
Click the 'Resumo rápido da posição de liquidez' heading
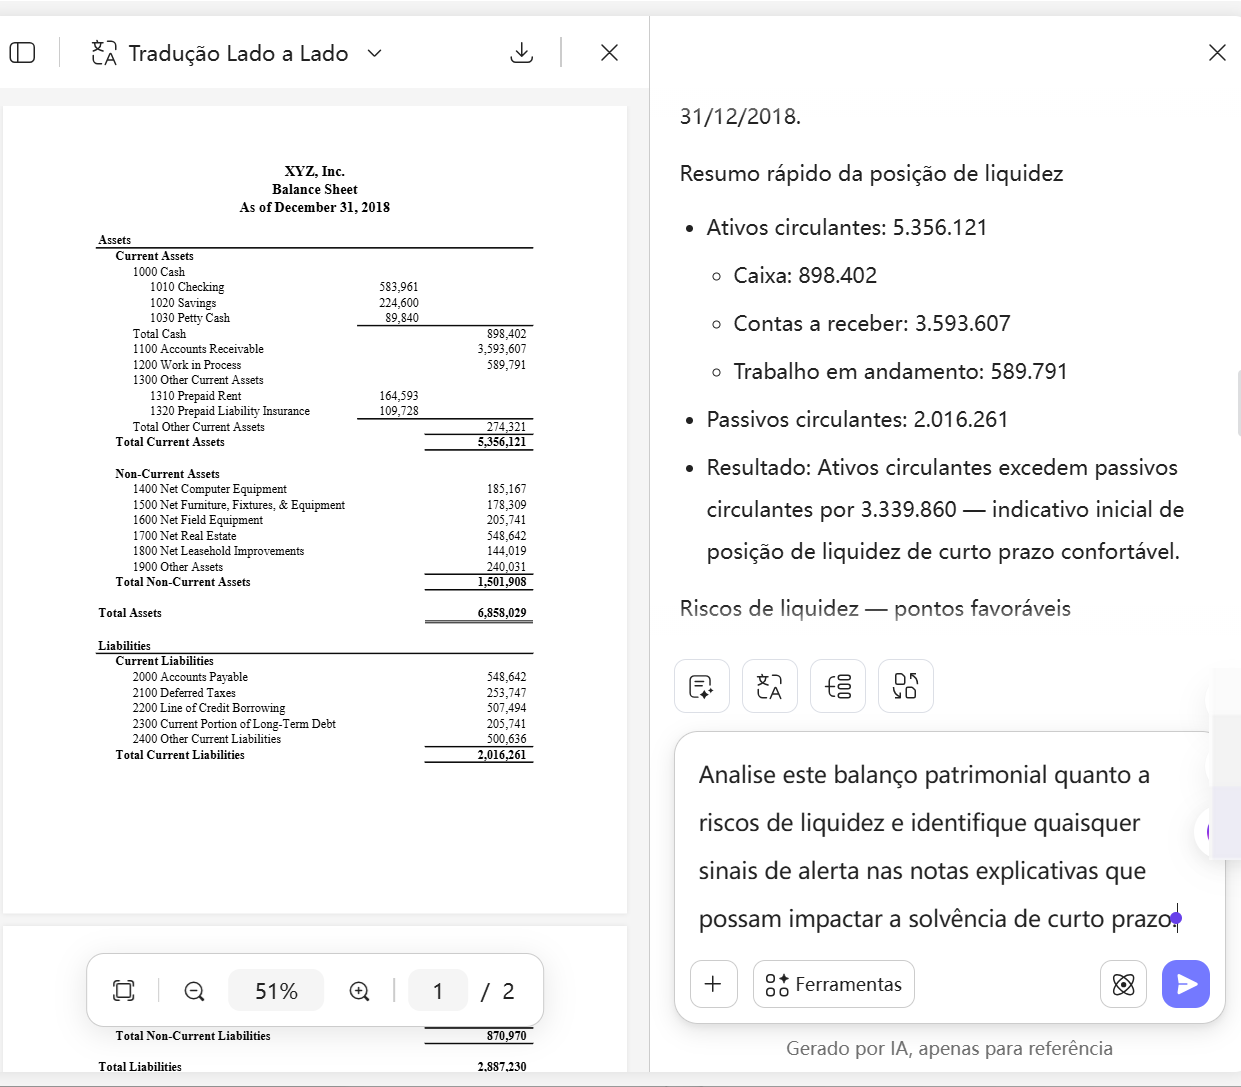(871, 173)
